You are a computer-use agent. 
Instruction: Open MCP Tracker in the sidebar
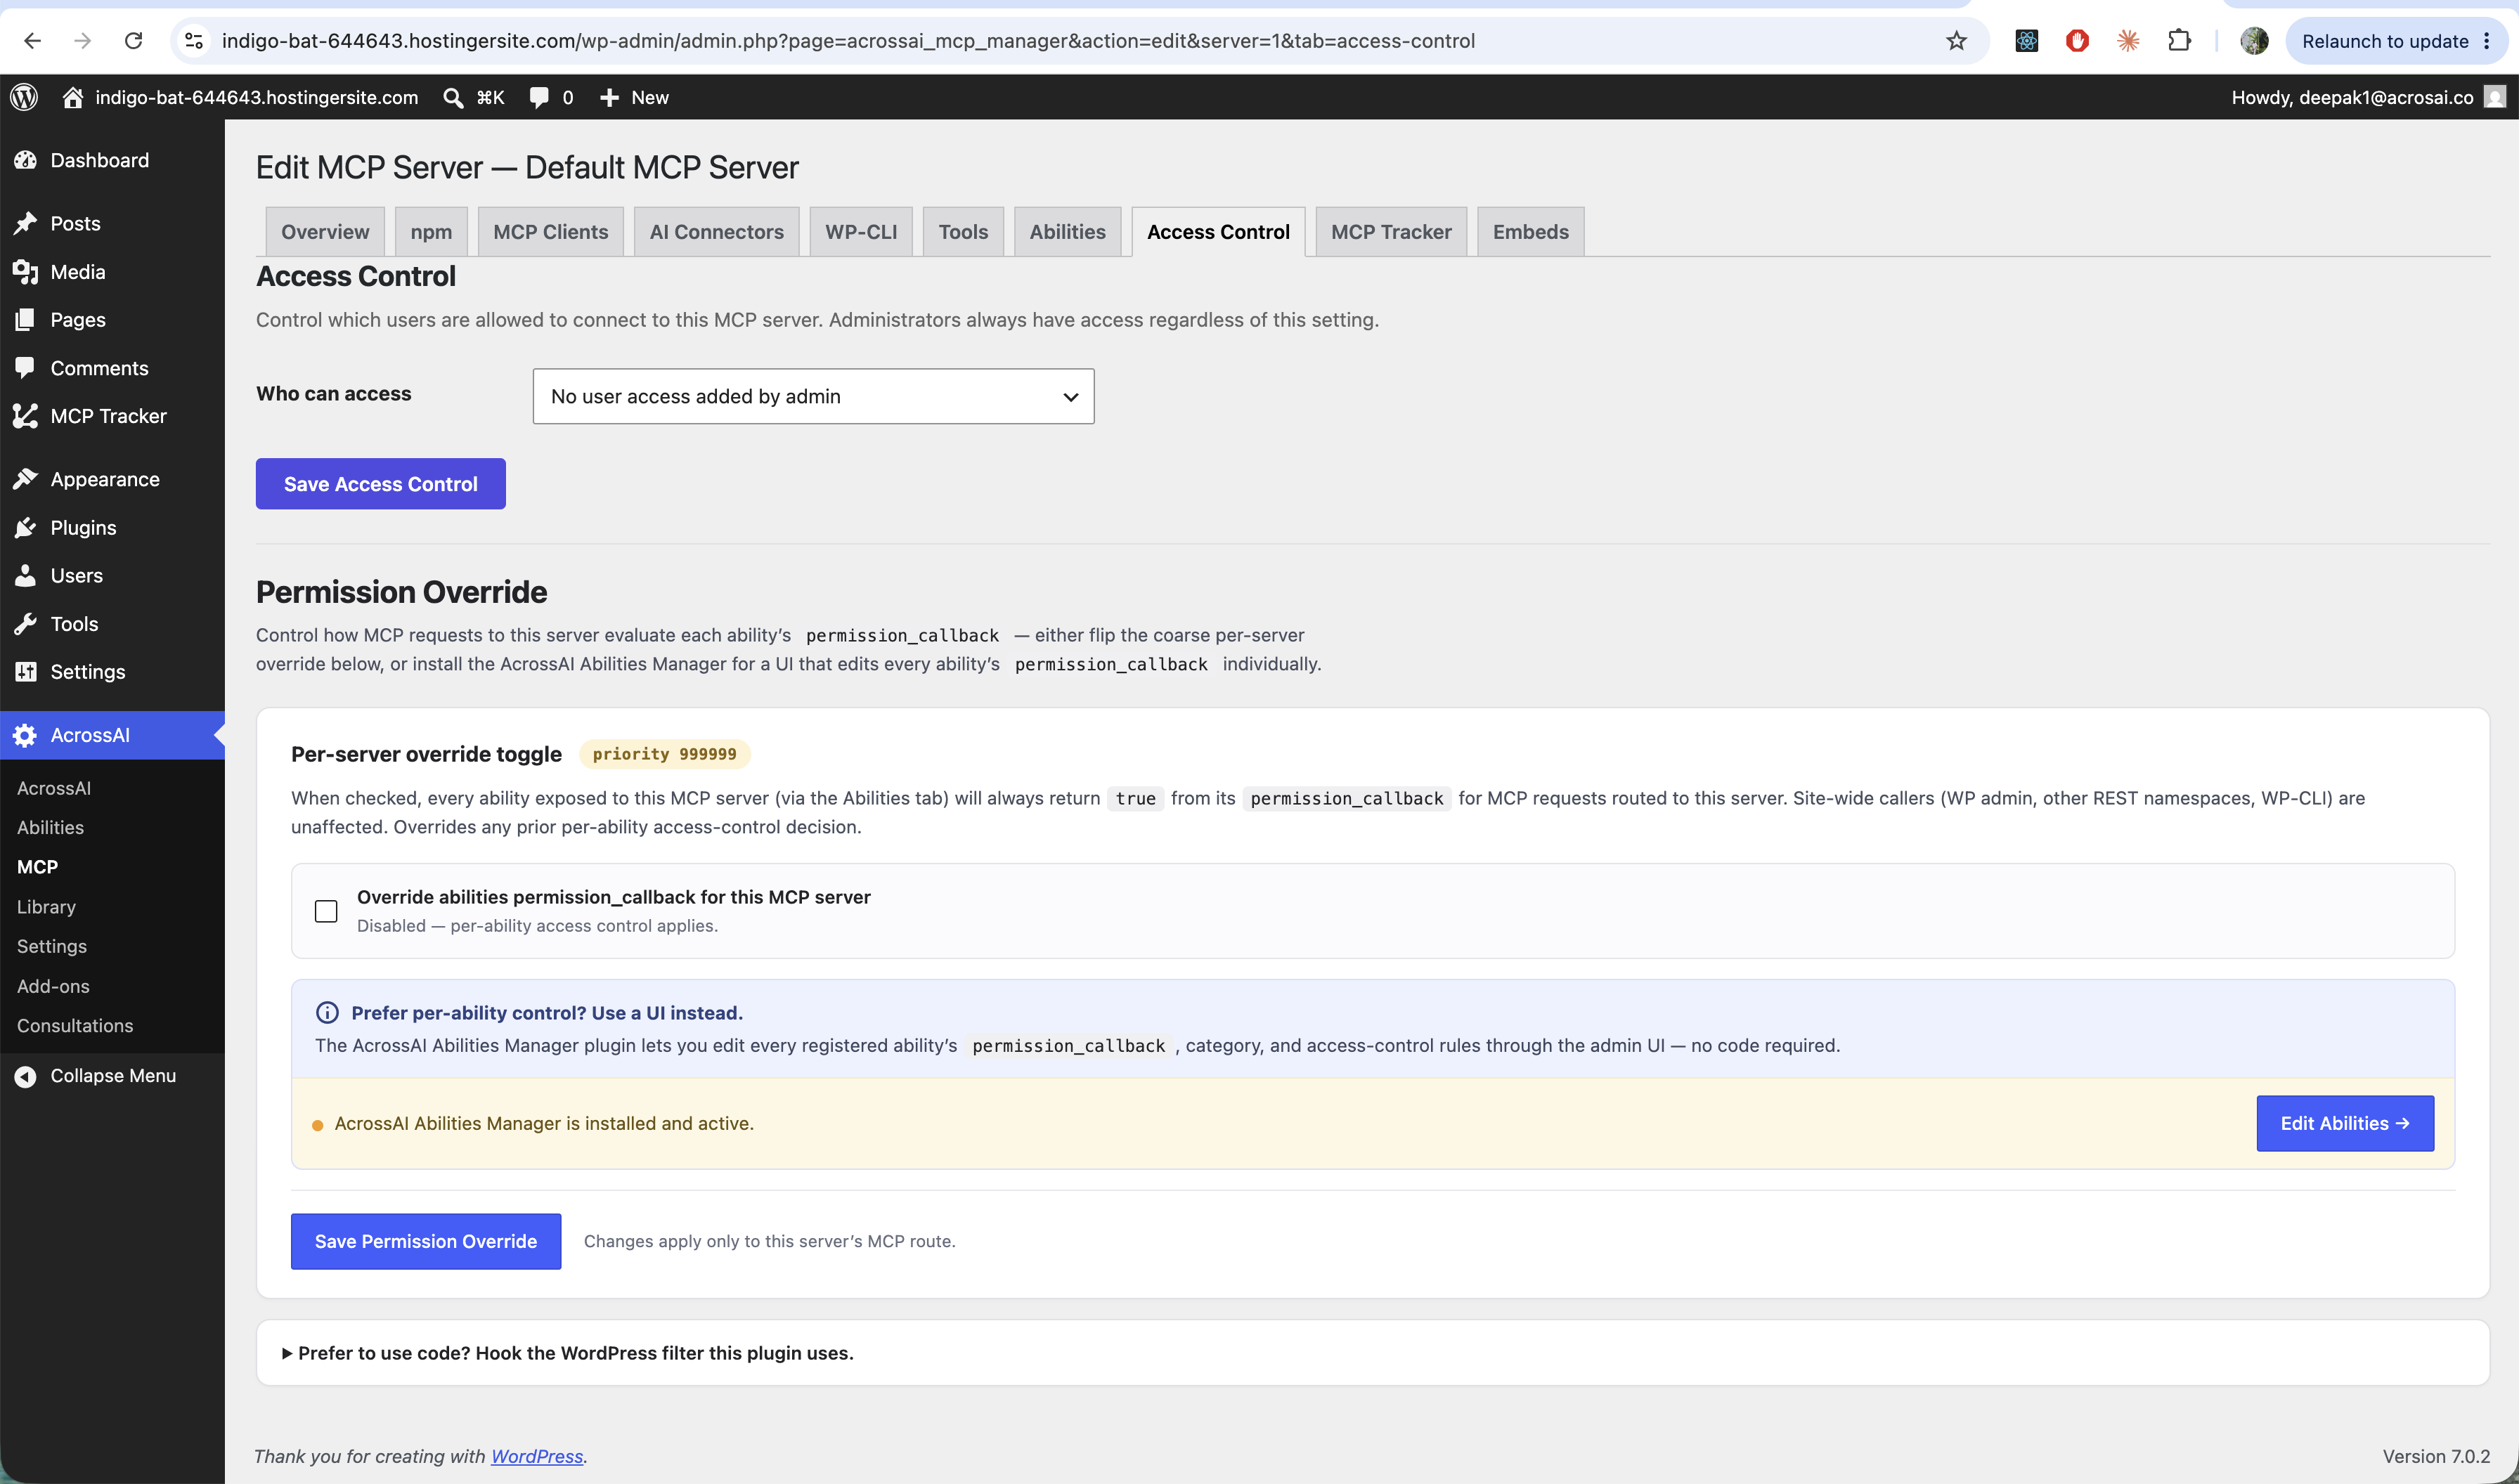112,416
